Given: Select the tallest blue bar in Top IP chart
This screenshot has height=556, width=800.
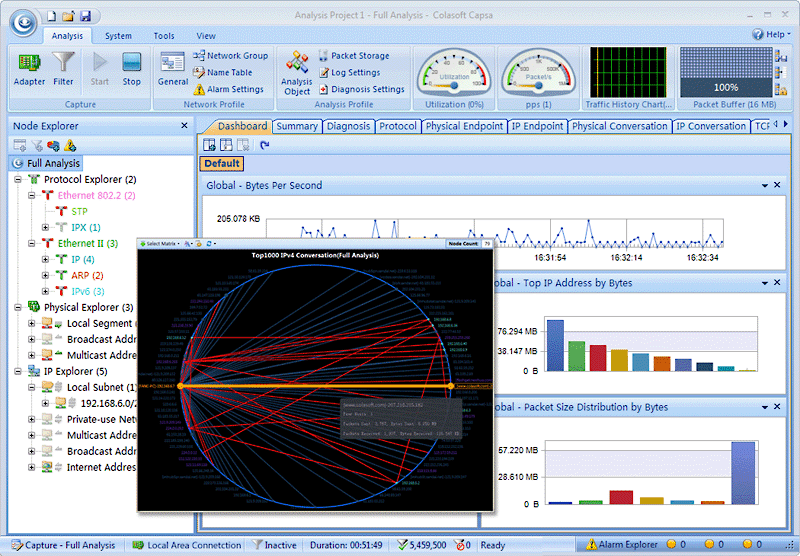Looking at the screenshot, I should pos(555,345).
